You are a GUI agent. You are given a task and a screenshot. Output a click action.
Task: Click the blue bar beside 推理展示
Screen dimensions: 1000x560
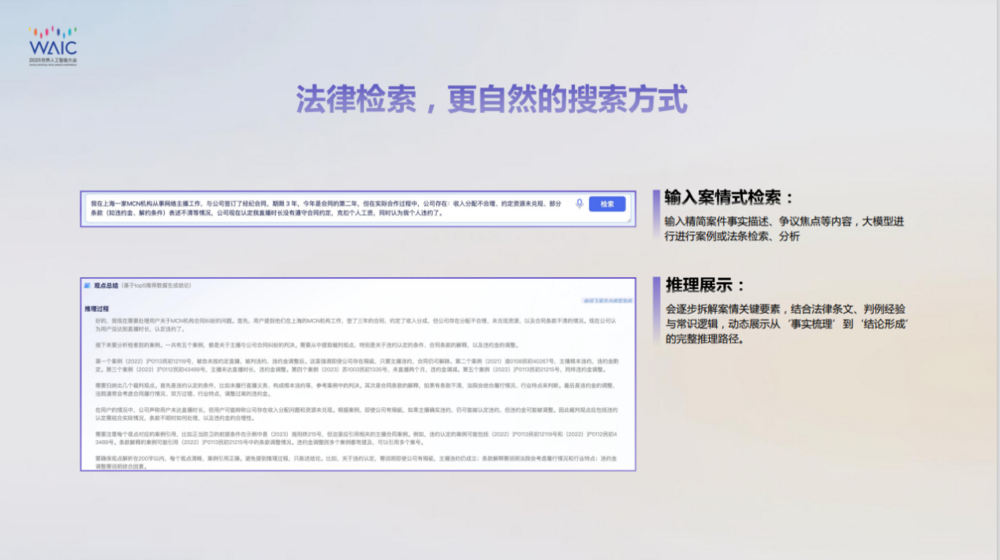coord(655,285)
